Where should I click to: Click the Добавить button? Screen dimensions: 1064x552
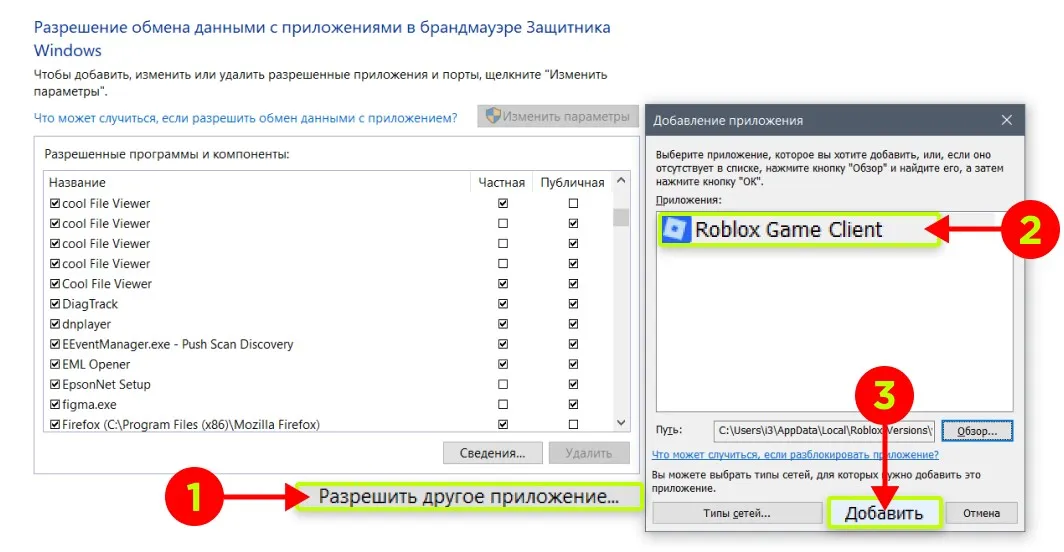[x=884, y=513]
